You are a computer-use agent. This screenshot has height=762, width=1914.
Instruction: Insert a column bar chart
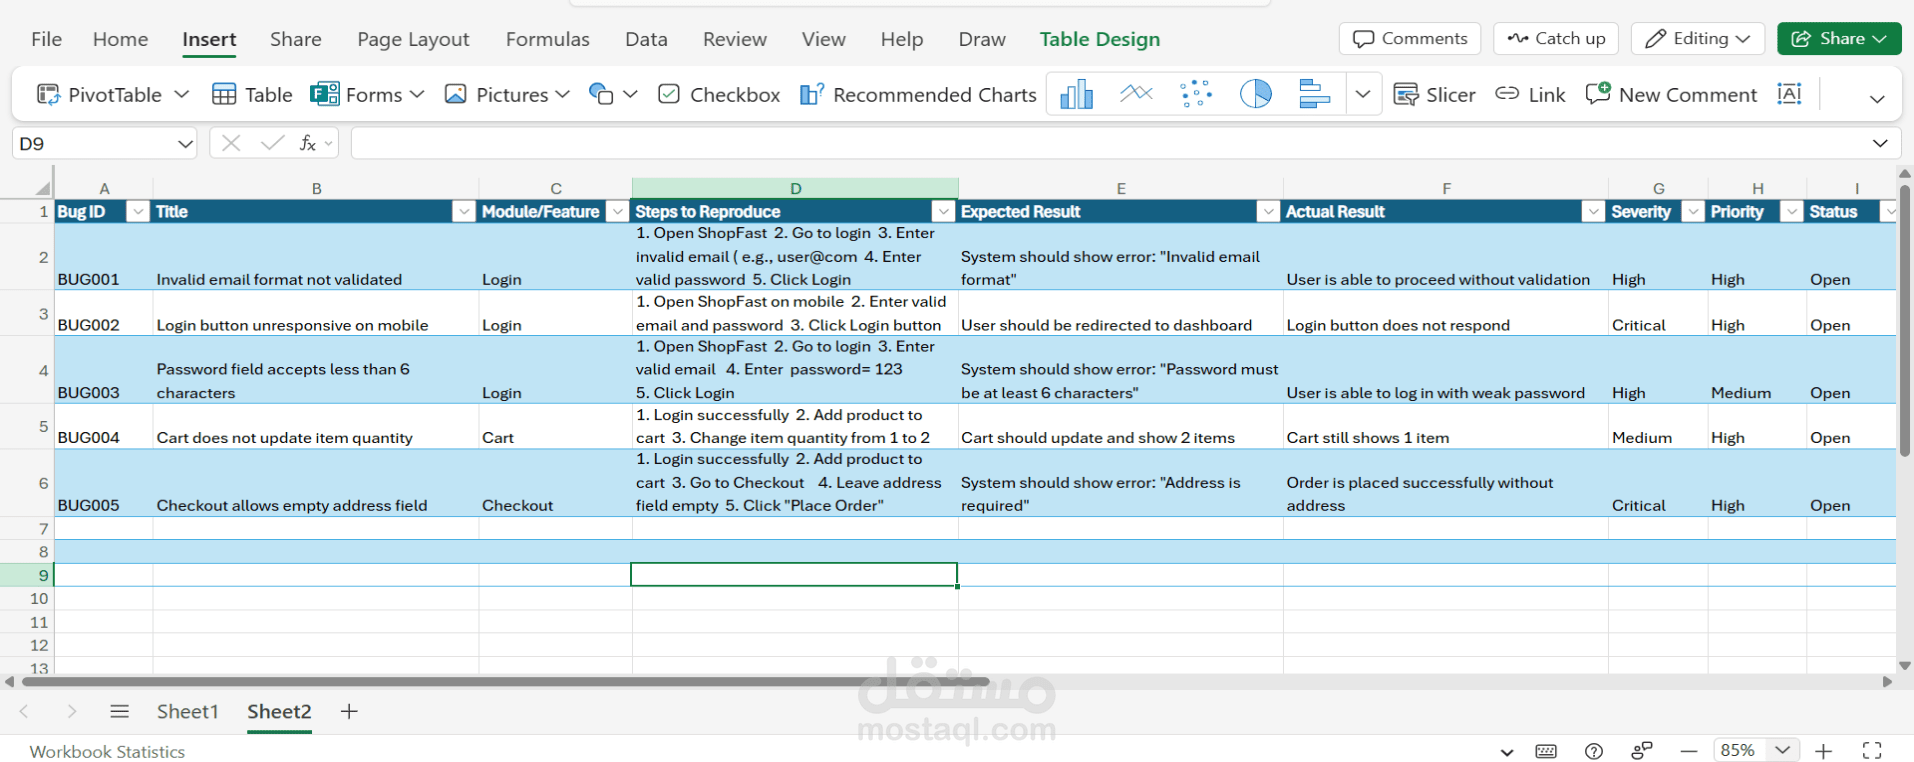(1076, 94)
